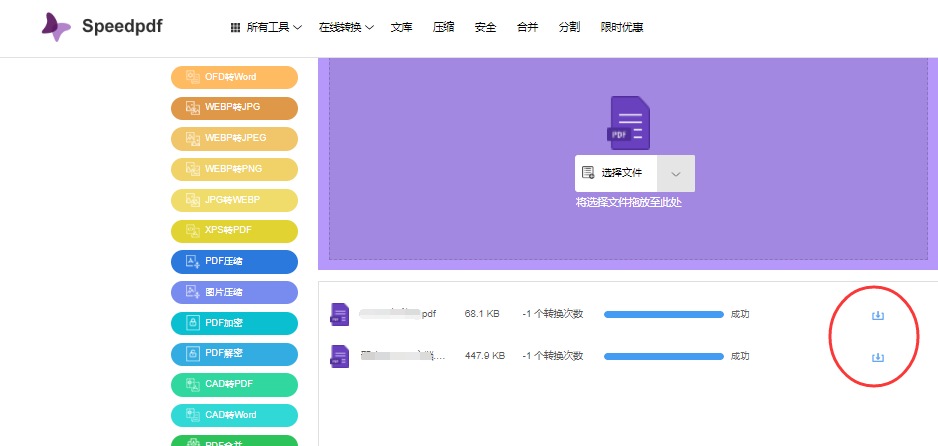Open the 文库 menu item
938x446 pixels.
tap(401, 28)
